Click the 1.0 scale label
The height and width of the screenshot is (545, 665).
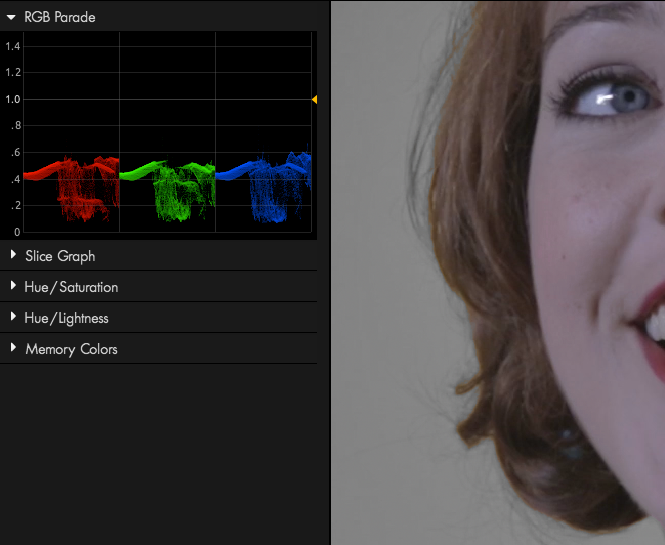pyautogui.click(x=13, y=99)
